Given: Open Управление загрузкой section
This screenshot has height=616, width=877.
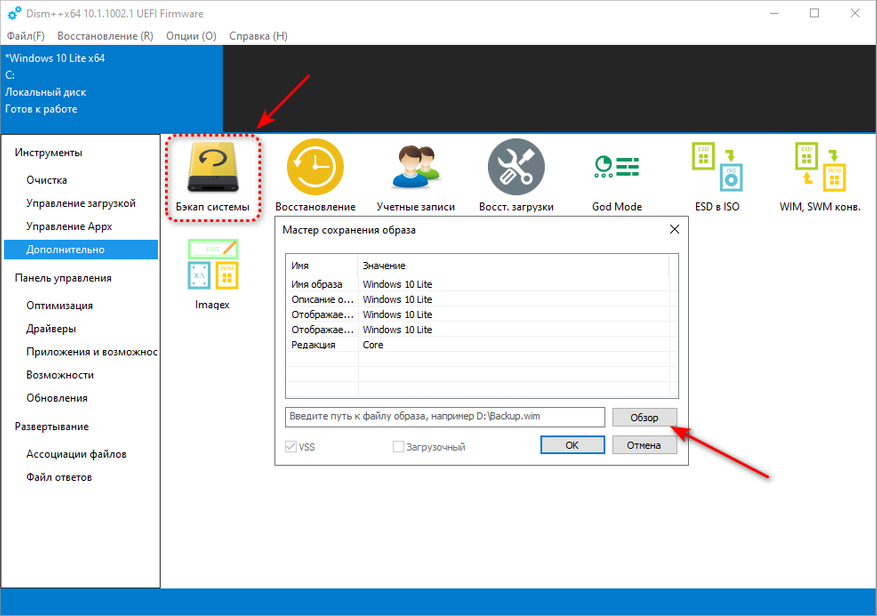Looking at the screenshot, I should point(81,203).
